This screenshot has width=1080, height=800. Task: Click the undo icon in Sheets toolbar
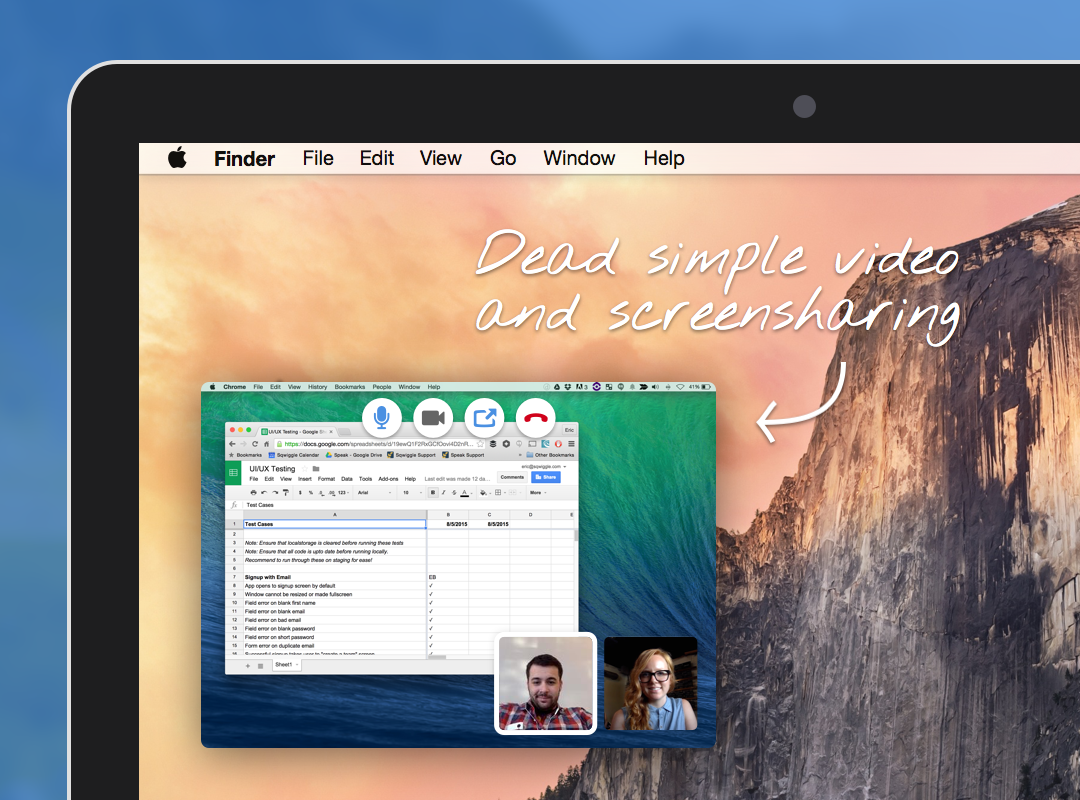click(x=264, y=493)
